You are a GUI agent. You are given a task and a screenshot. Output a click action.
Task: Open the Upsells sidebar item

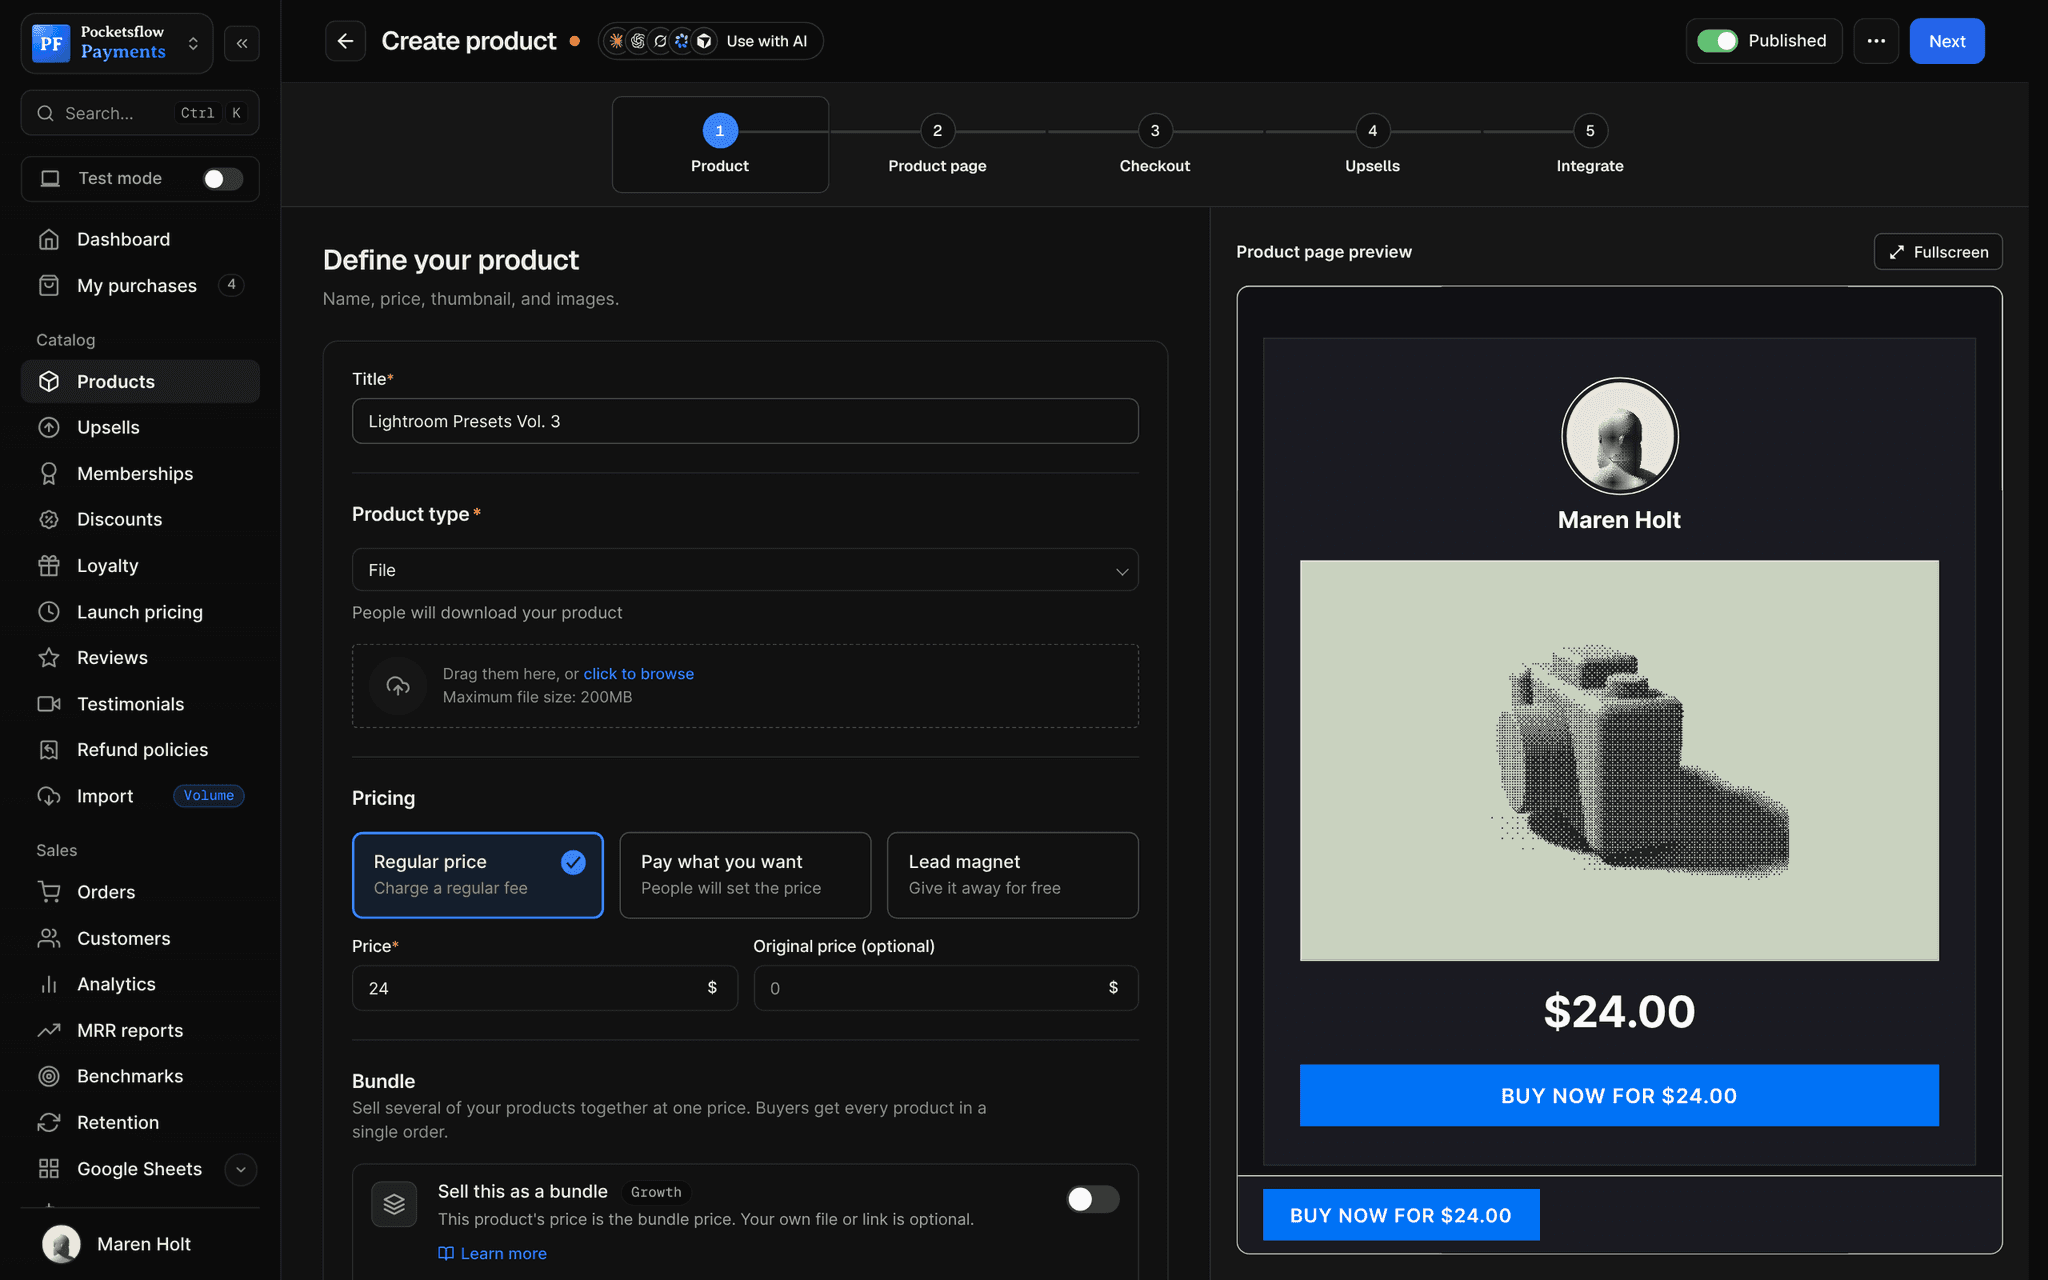point(140,427)
